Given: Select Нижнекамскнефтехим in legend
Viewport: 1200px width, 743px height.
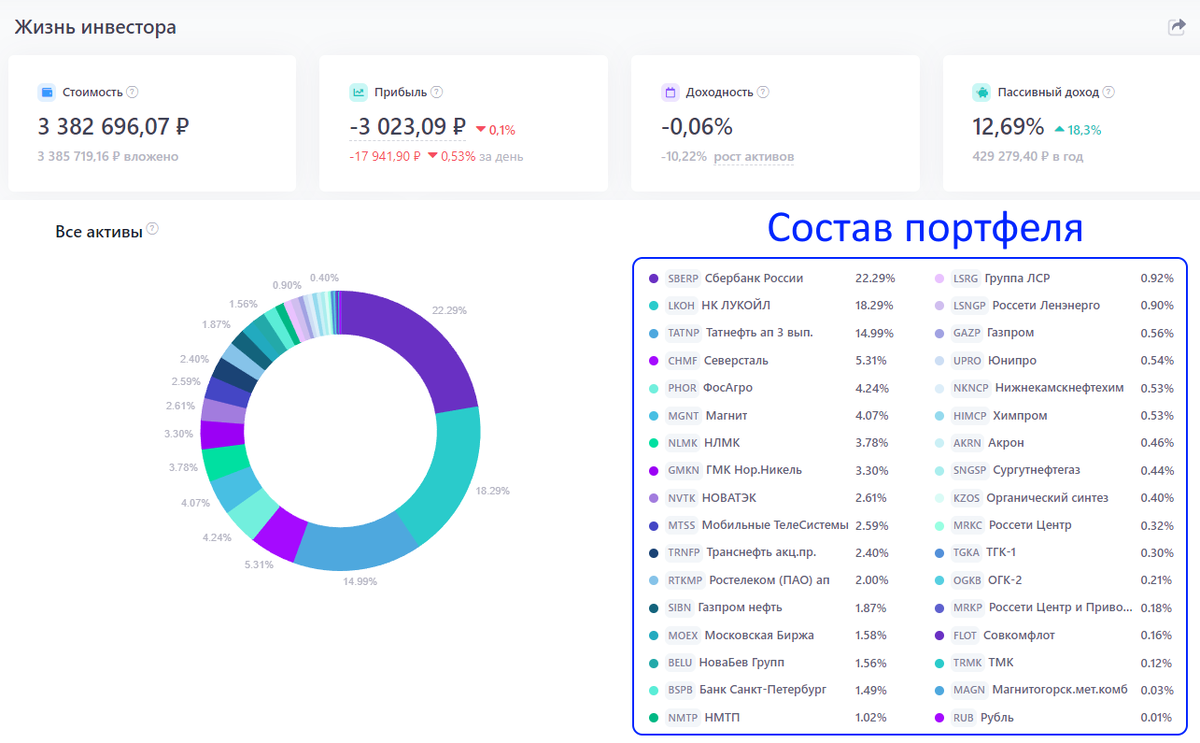Looking at the screenshot, I should click(1059, 388).
